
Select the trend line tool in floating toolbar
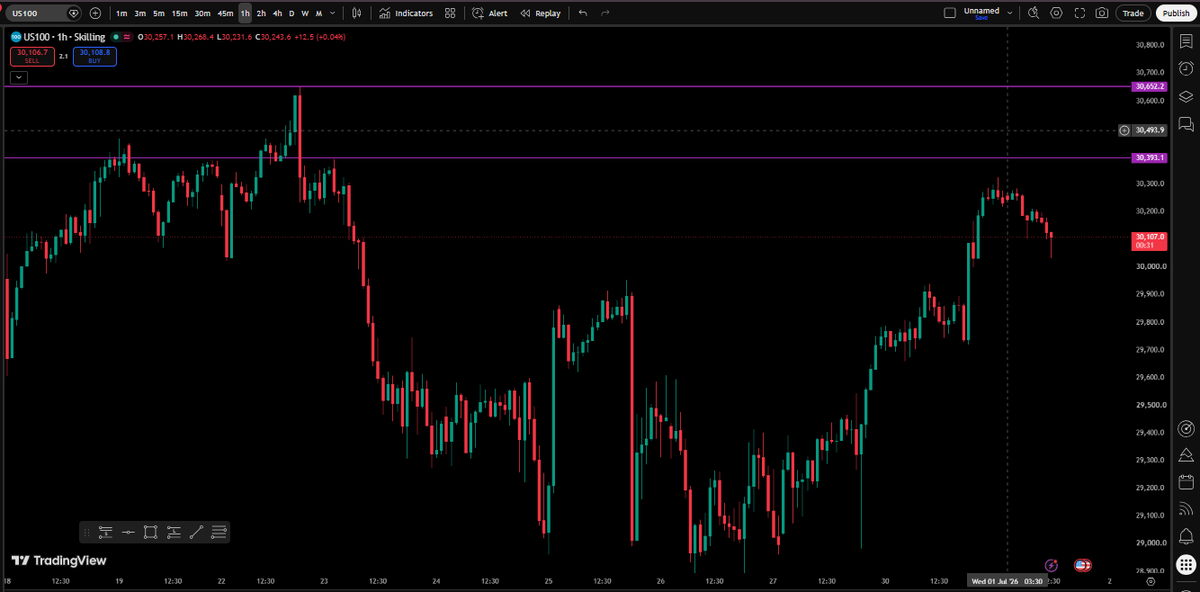197,532
